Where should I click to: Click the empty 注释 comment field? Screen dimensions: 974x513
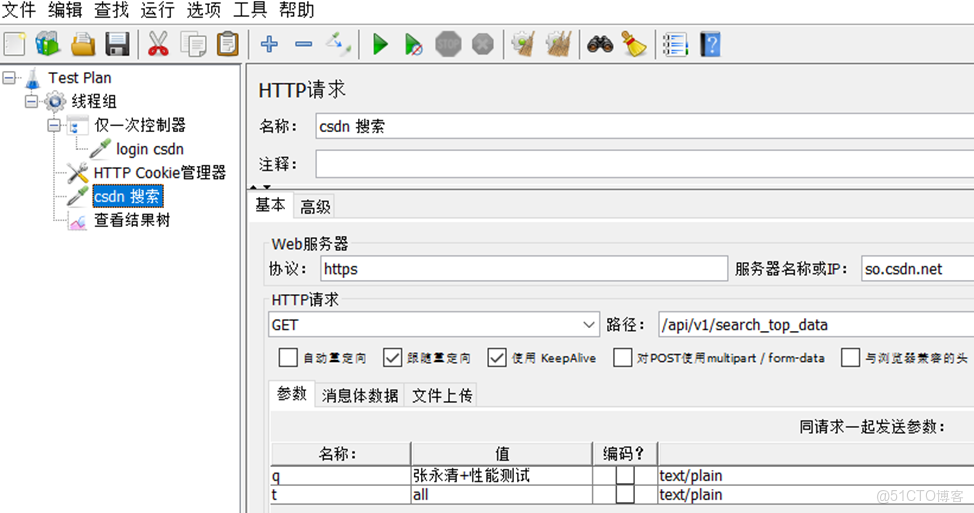click(x=644, y=164)
